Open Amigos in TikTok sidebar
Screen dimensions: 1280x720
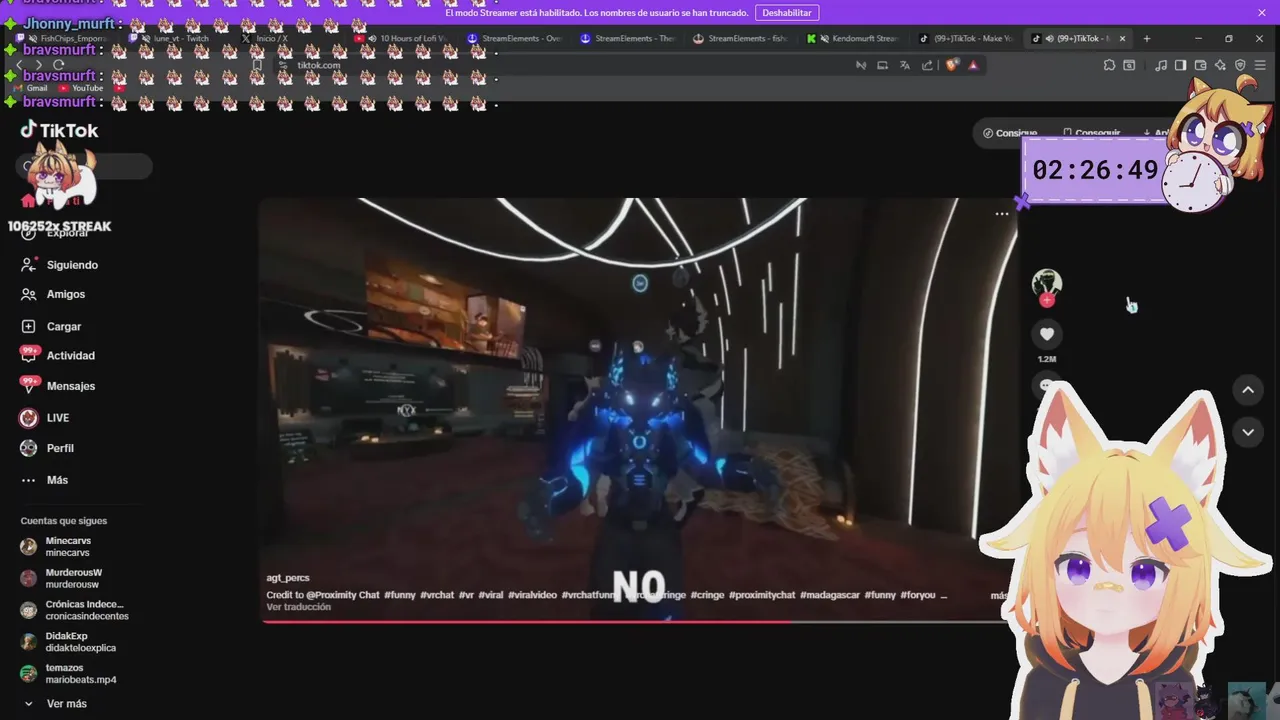(54, 294)
